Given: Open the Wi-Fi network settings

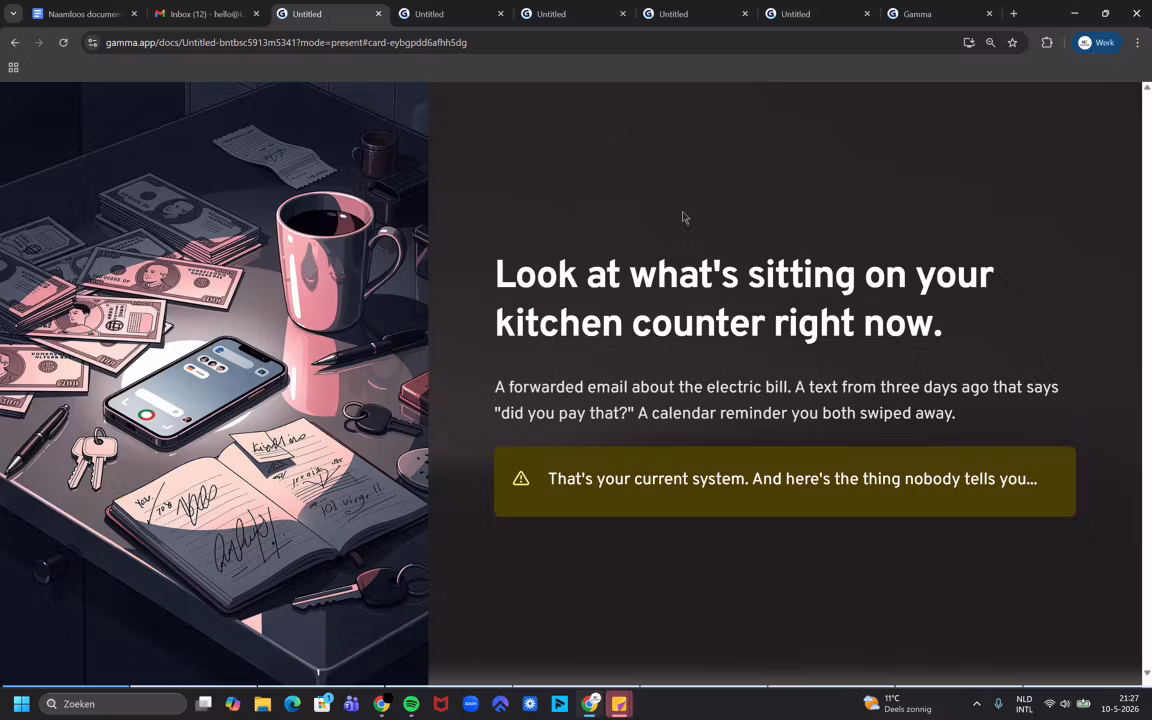Looking at the screenshot, I should (x=1049, y=704).
